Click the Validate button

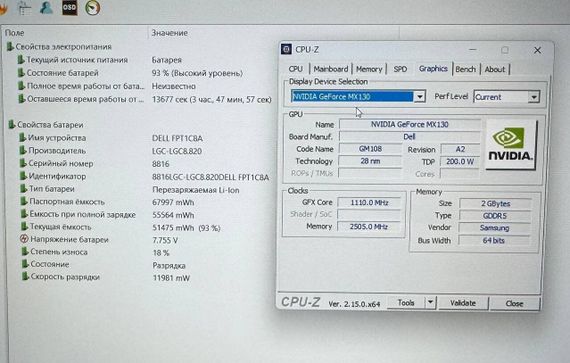point(463,303)
